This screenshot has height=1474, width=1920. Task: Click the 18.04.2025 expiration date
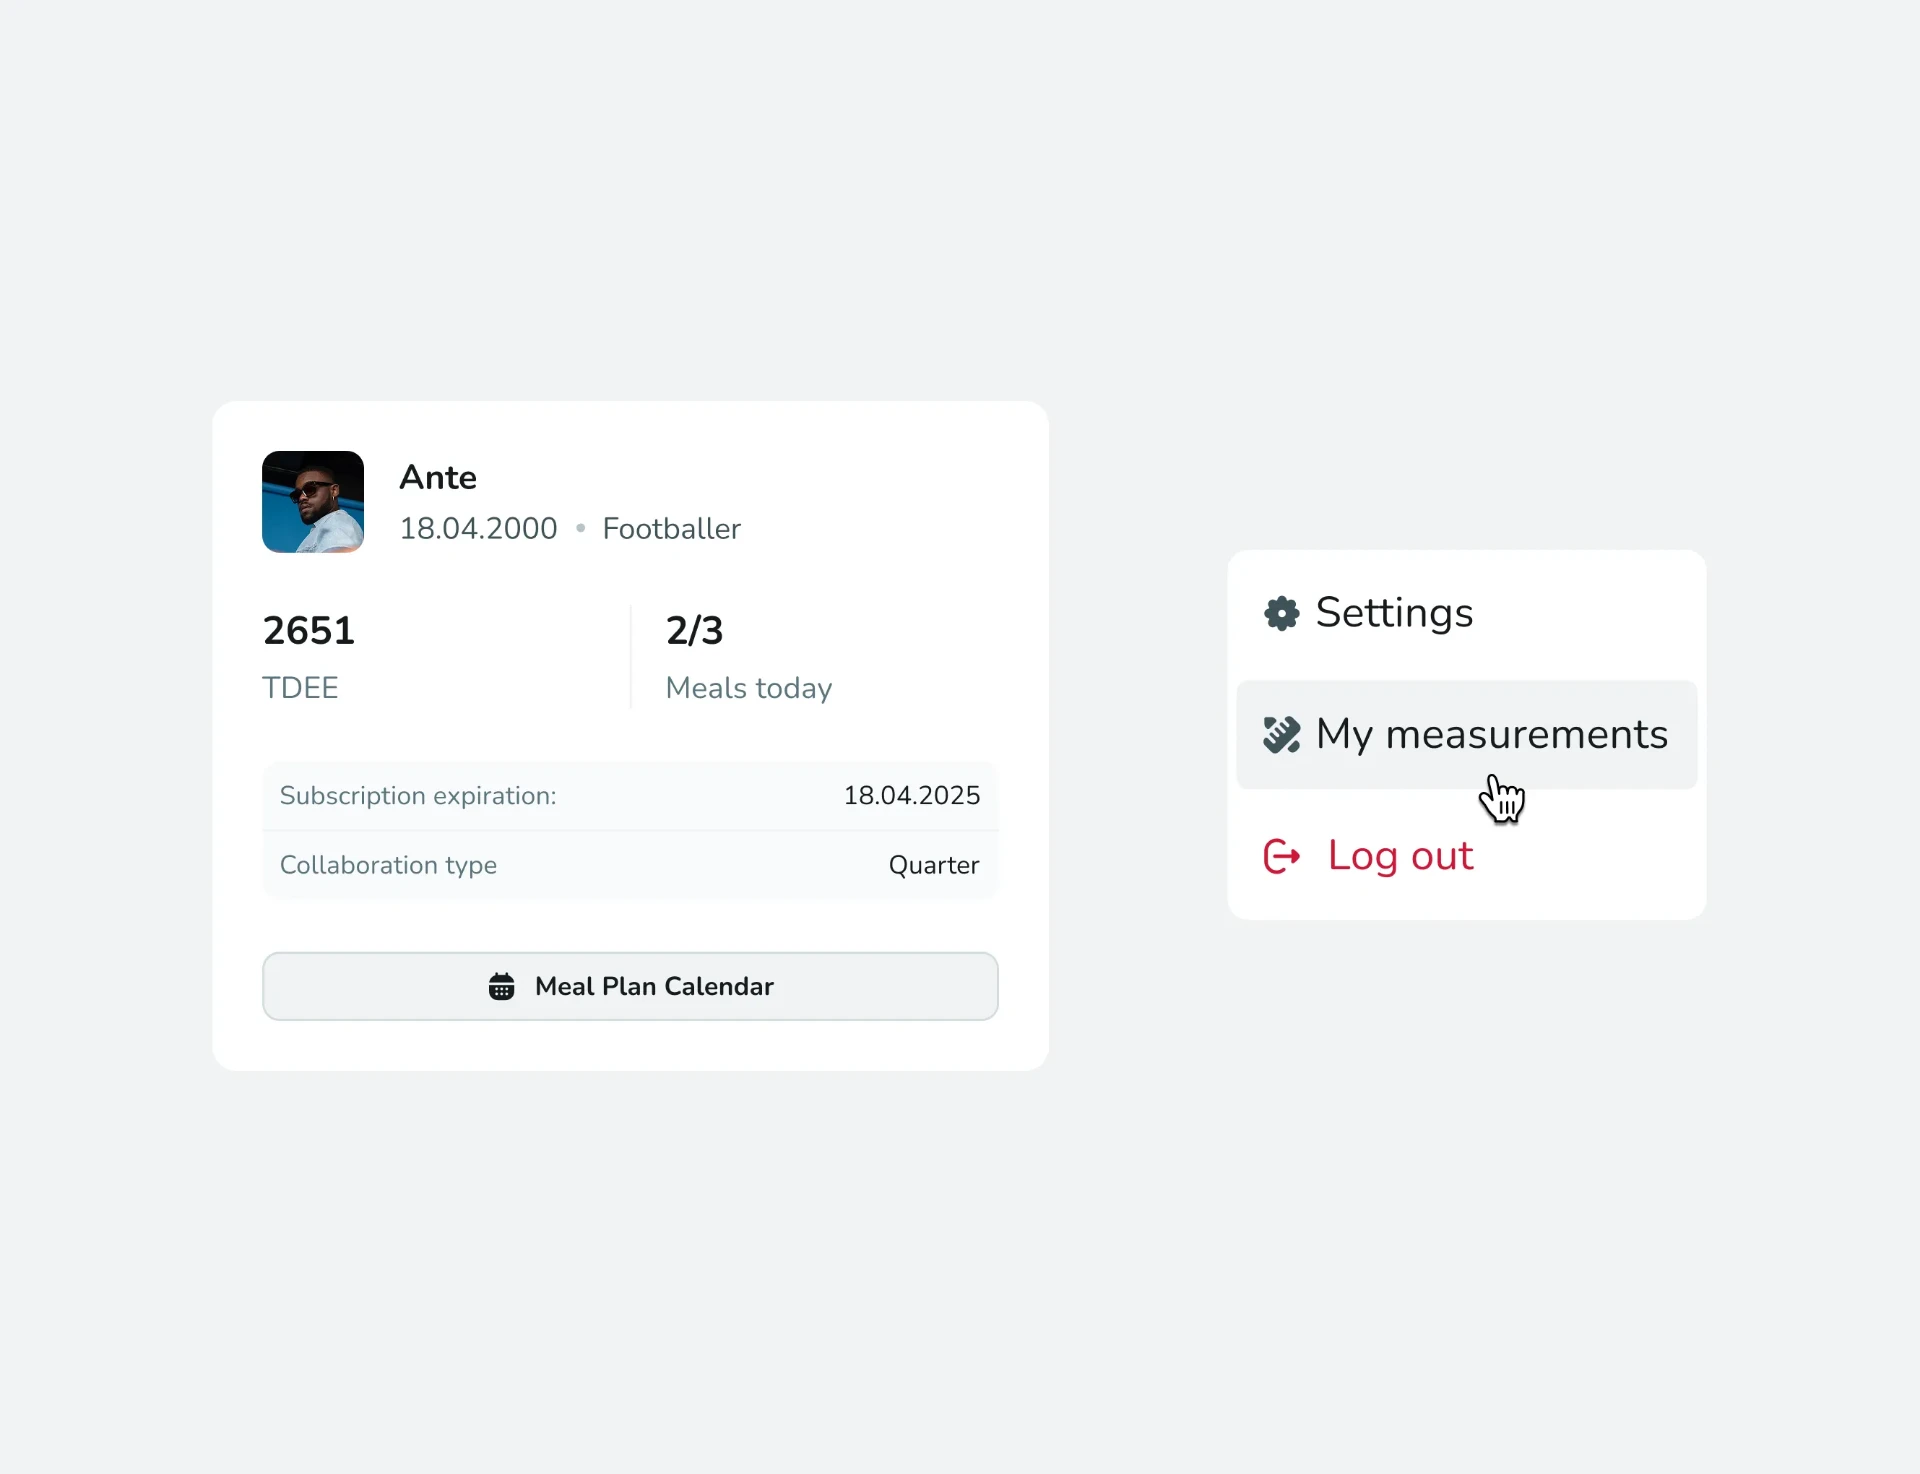[x=912, y=796]
